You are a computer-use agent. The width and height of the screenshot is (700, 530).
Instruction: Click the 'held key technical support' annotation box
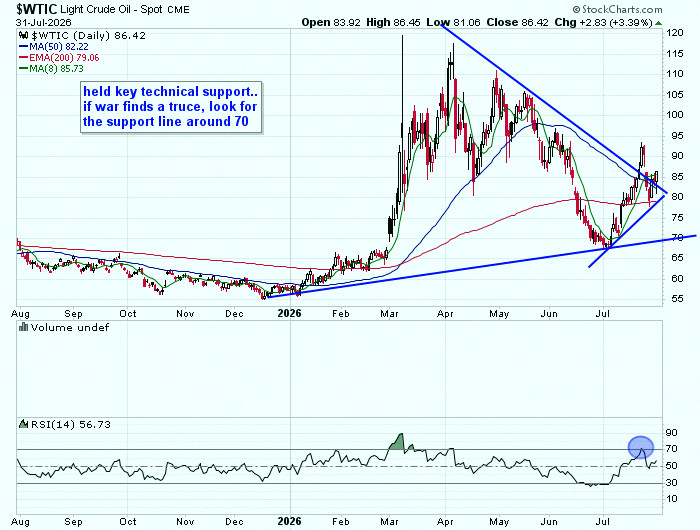tap(171, 107)
